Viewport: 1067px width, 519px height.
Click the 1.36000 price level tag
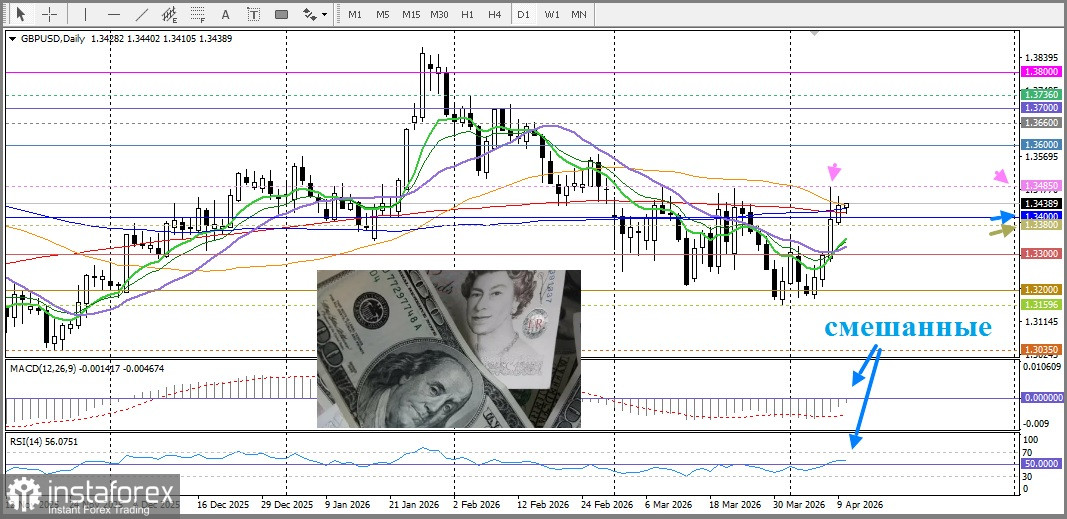1042,145
